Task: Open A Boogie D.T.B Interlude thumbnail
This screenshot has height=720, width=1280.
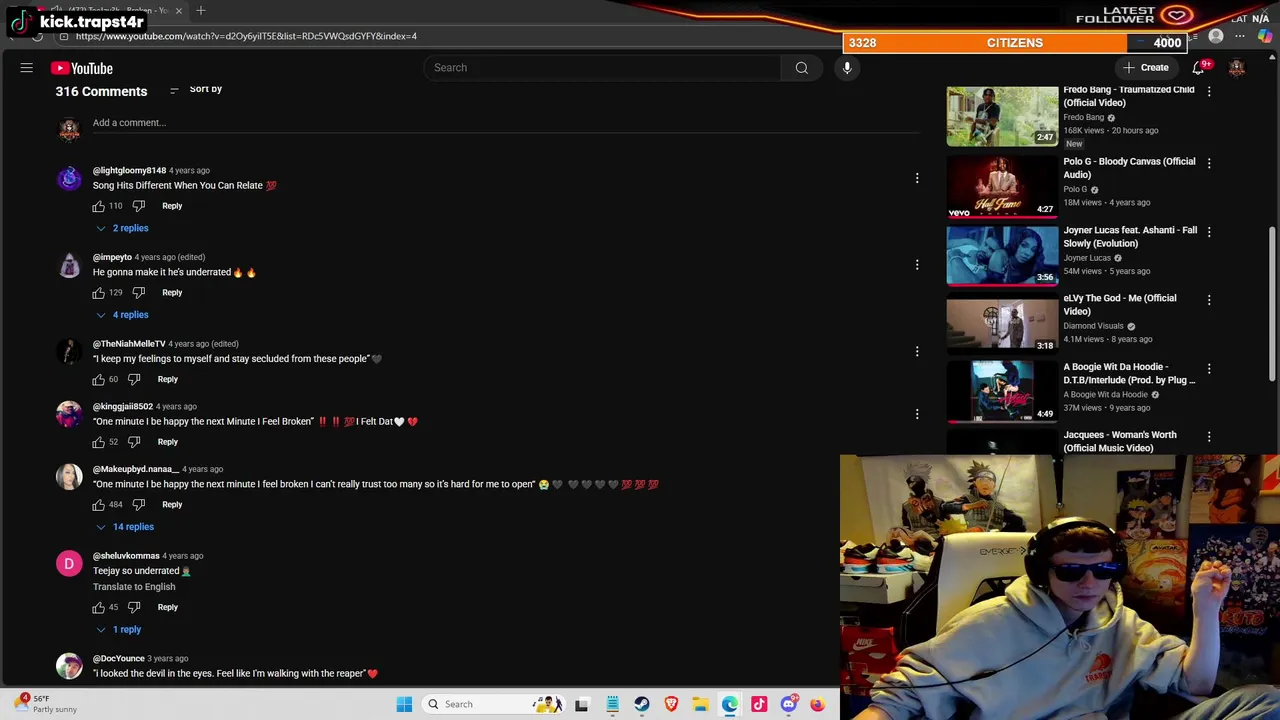Action: click(x=1002, y=391)
